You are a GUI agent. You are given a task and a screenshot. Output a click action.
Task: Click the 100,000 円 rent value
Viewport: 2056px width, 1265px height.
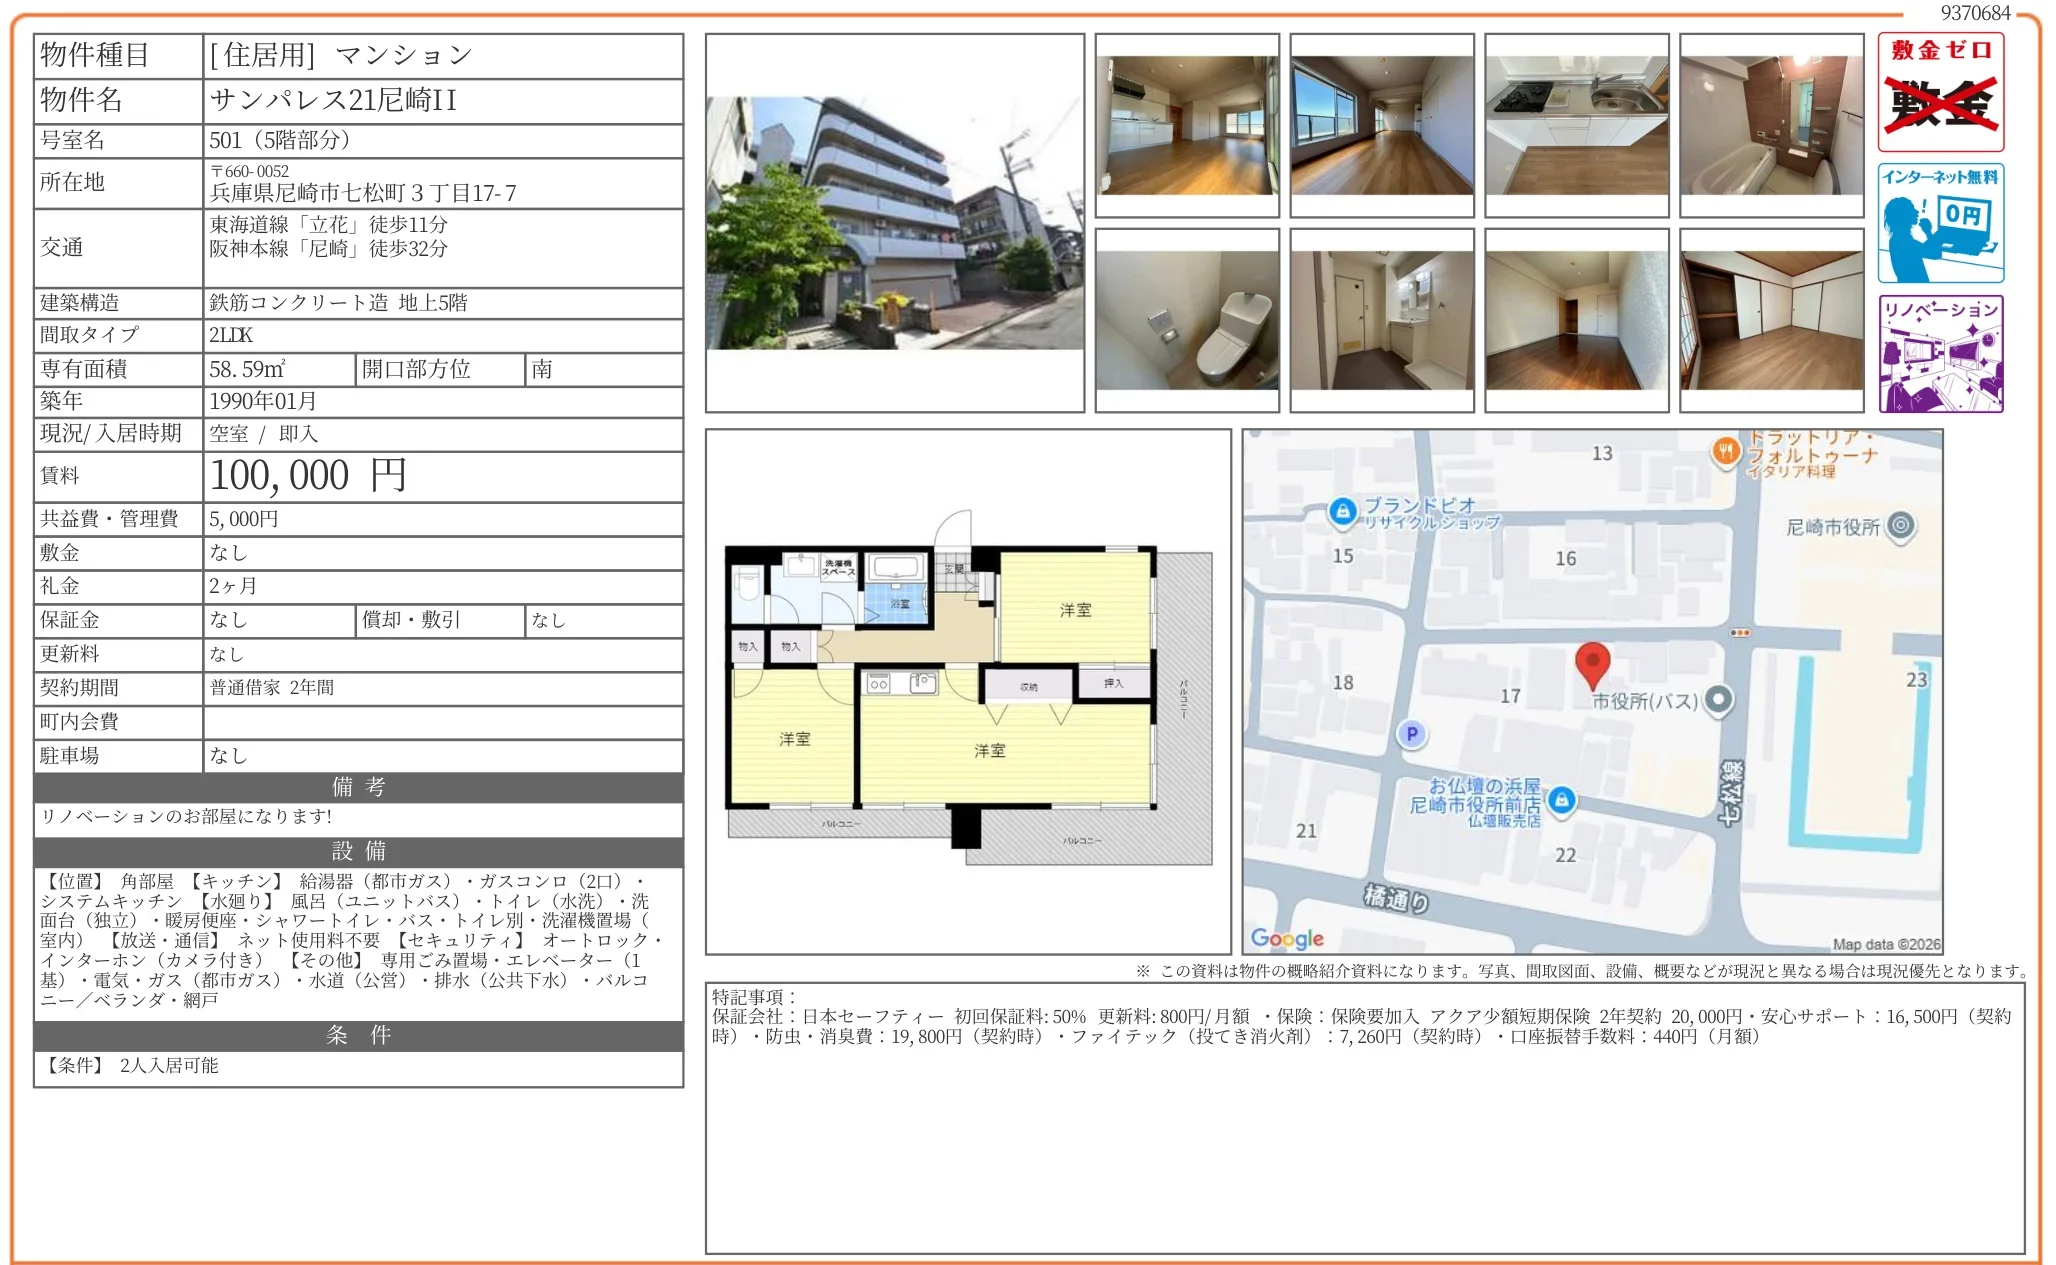308,476
